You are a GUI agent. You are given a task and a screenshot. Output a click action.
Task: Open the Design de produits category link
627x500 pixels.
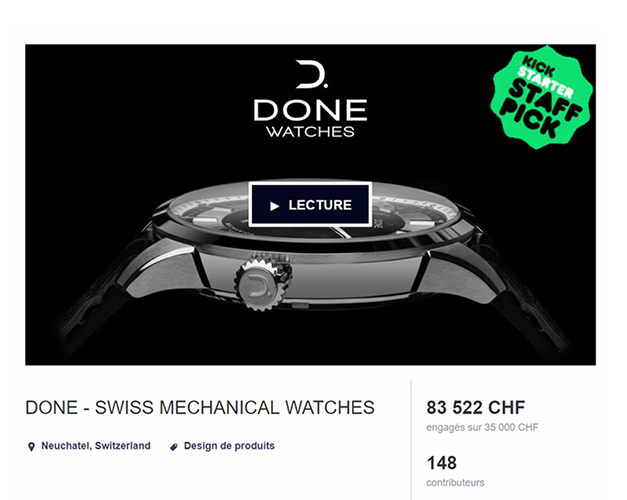[229, 446]
